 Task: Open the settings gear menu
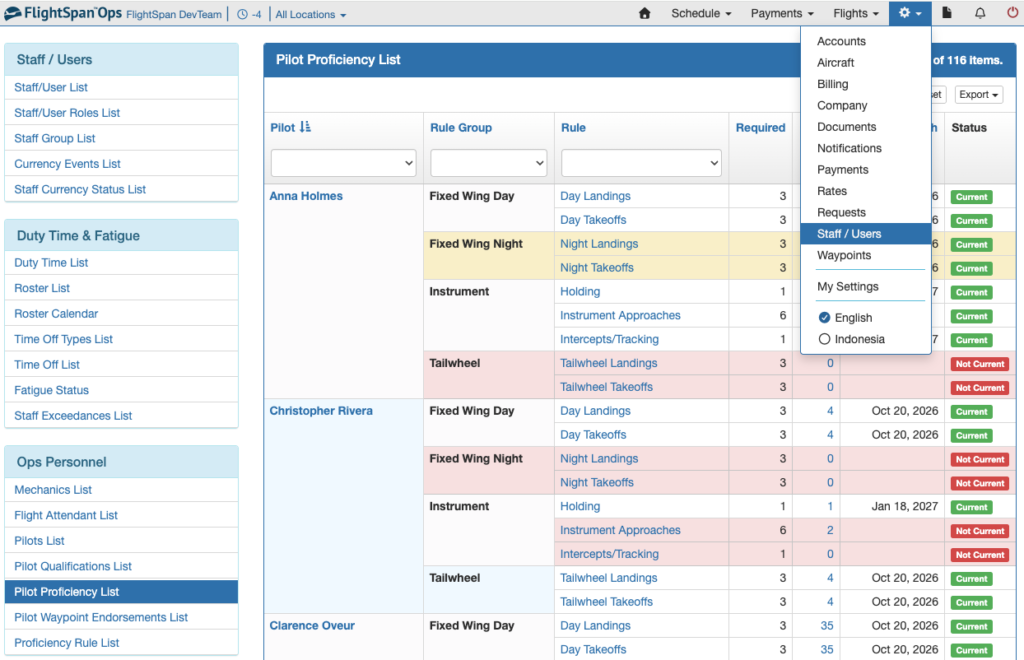click(x=910, y=13)
